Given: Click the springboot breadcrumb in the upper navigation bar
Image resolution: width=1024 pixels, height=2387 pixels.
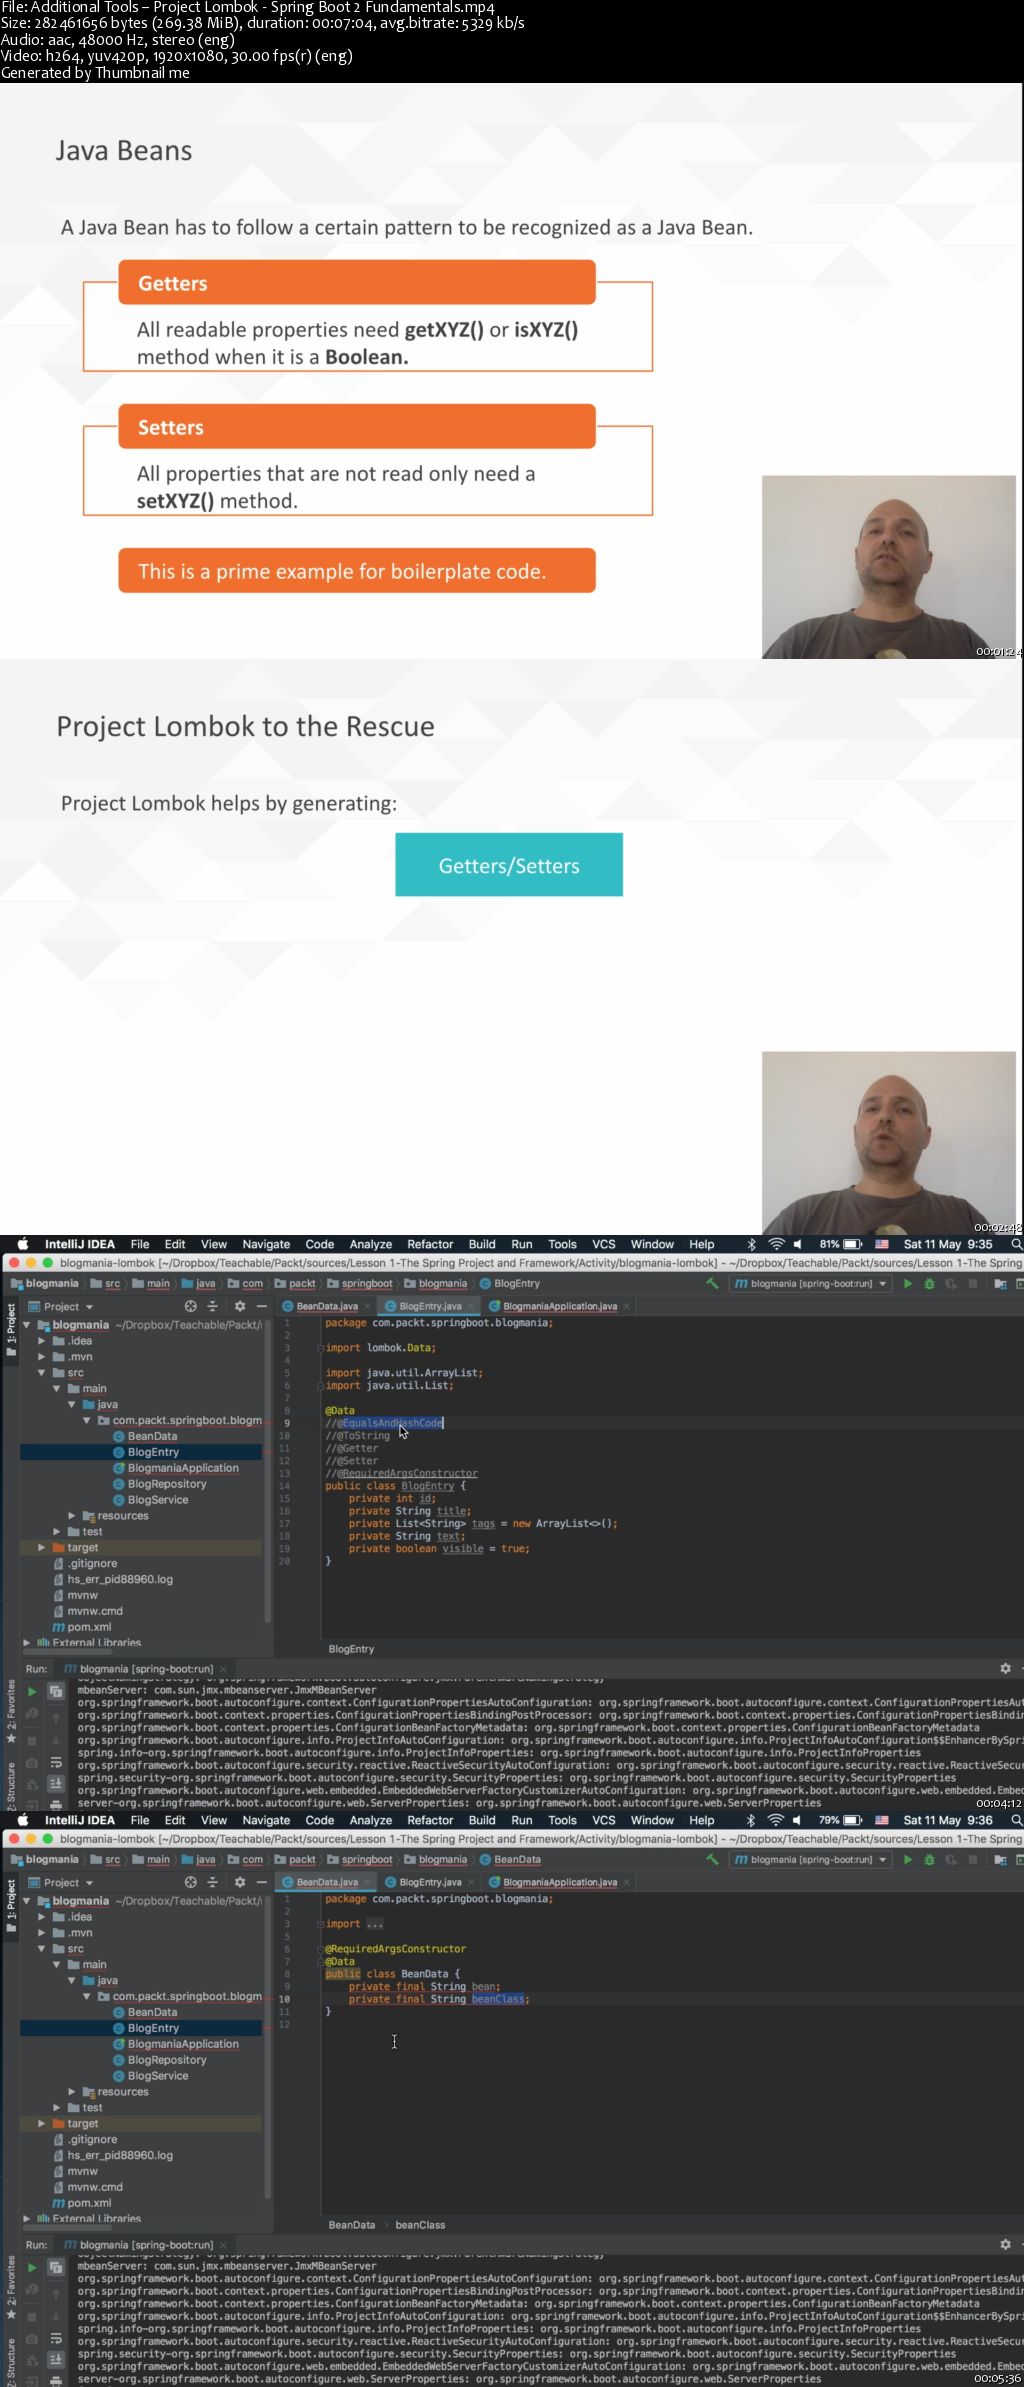Looking at the screenshot, I should (366, 1284).
